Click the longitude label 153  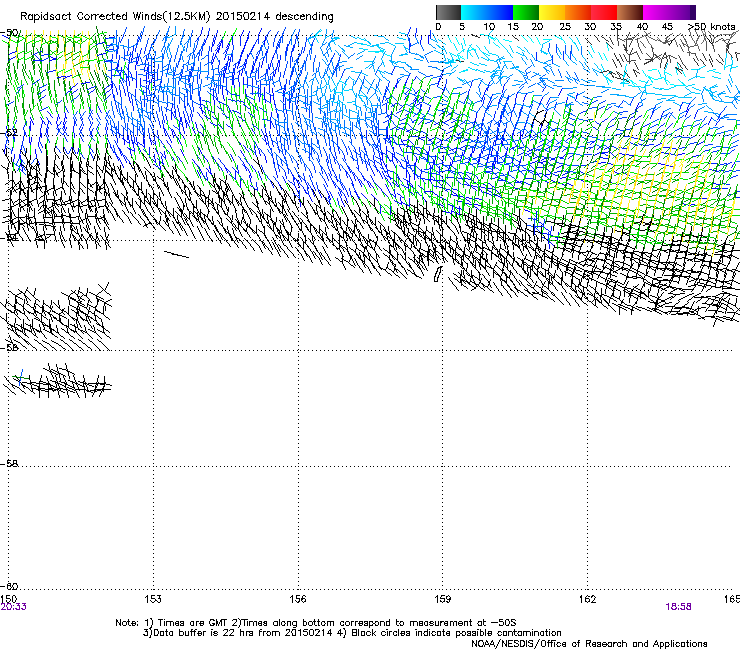(153, 599)
